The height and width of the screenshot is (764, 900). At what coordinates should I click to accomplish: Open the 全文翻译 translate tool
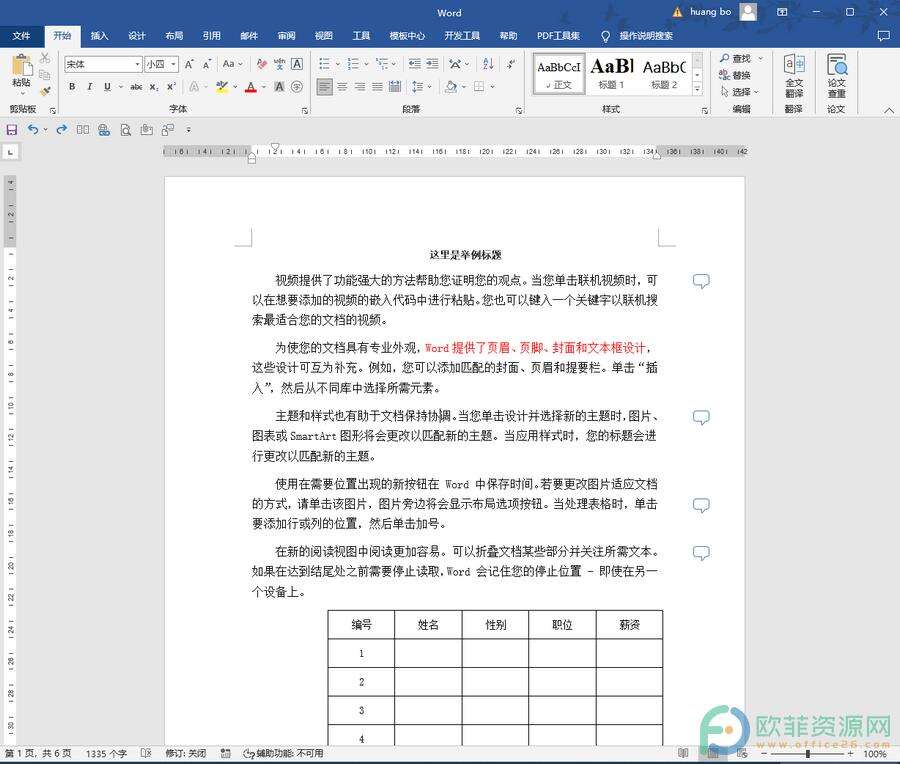click(794, 76)
